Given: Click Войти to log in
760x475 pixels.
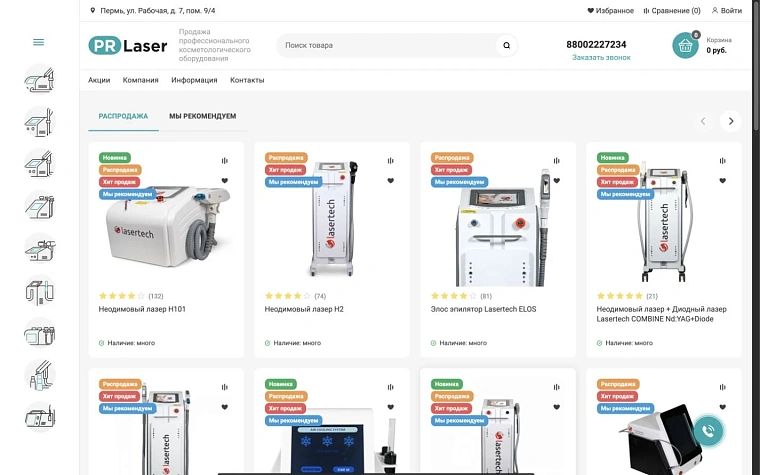Looking at the screenshot, I should 727,10.
